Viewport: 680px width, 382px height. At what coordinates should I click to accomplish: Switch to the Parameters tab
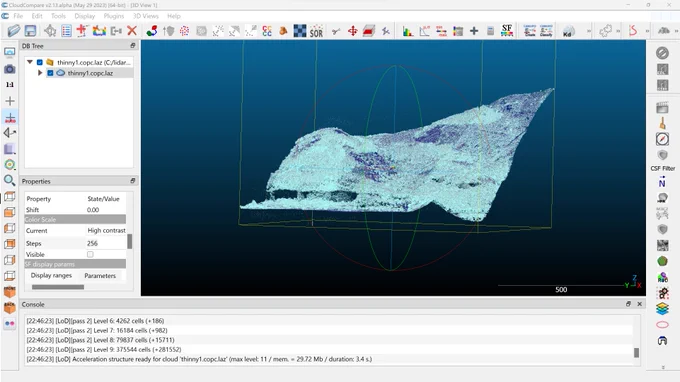100,276
